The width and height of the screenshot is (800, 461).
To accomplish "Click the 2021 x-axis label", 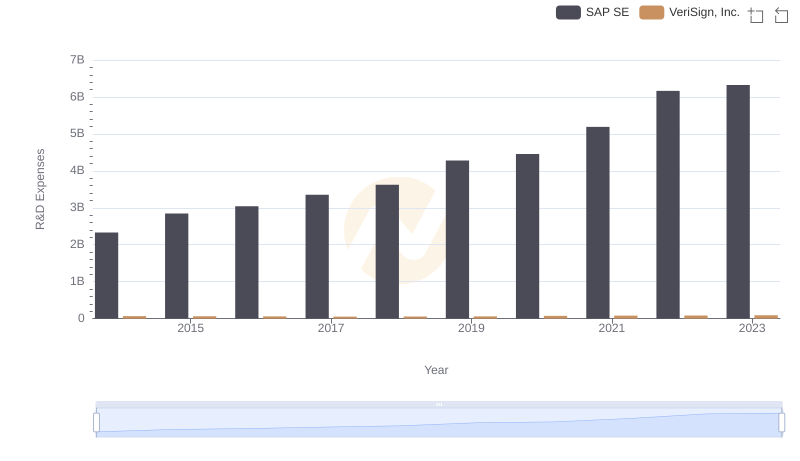I will (612, 328).
